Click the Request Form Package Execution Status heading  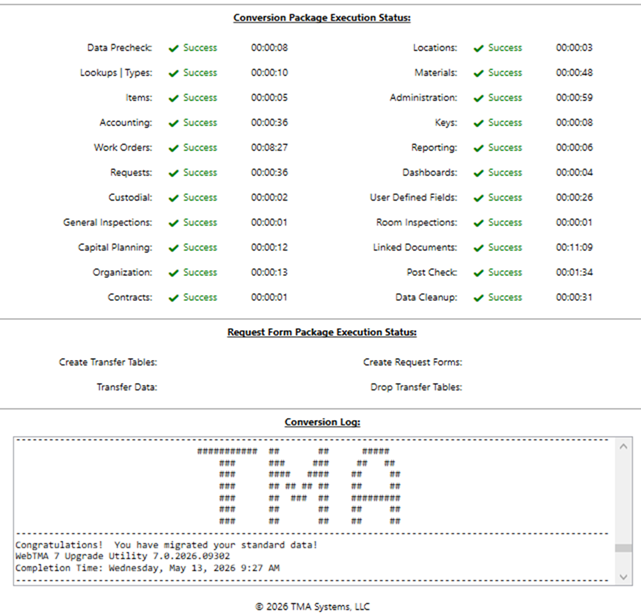tap(322, 332)
